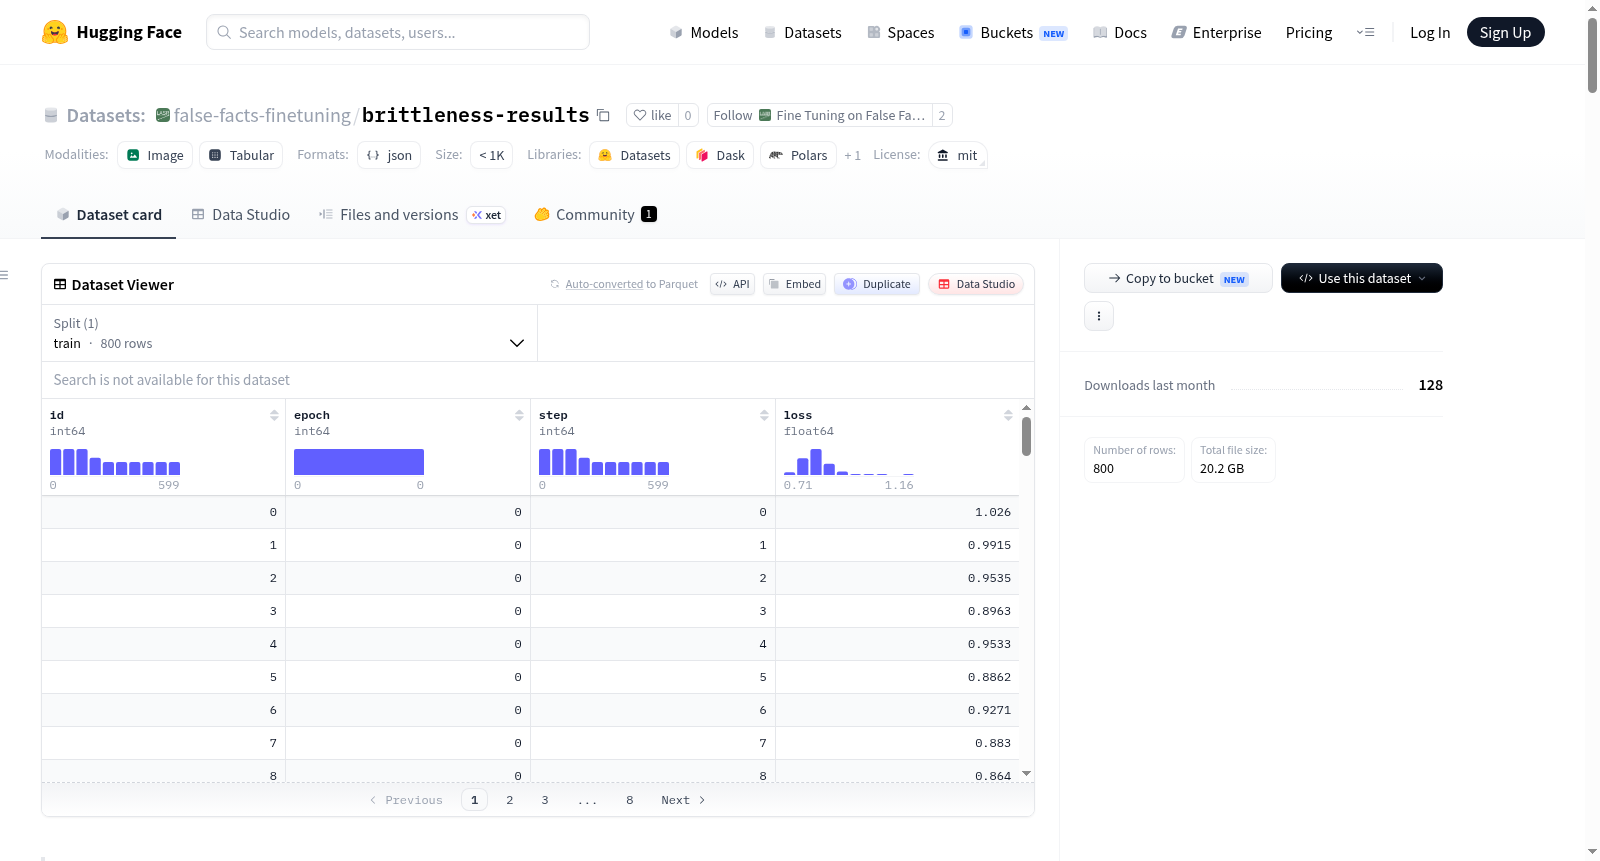Click Copy to bucket

pyautogui.click(x=1178, y=278)
